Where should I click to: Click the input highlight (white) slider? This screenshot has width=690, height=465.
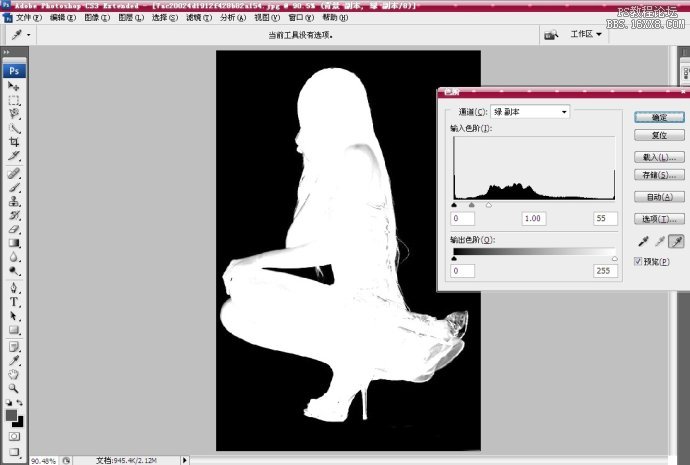click(x=488, y=205)
